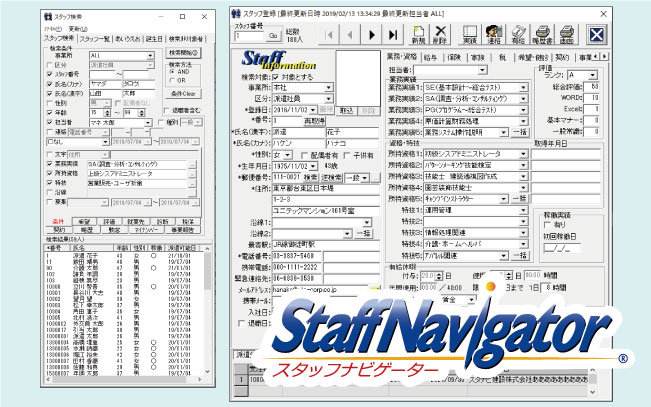Open 事業所 本社 dropdown in registration form
Screen dimensions: 651x407
pos(328,88)
